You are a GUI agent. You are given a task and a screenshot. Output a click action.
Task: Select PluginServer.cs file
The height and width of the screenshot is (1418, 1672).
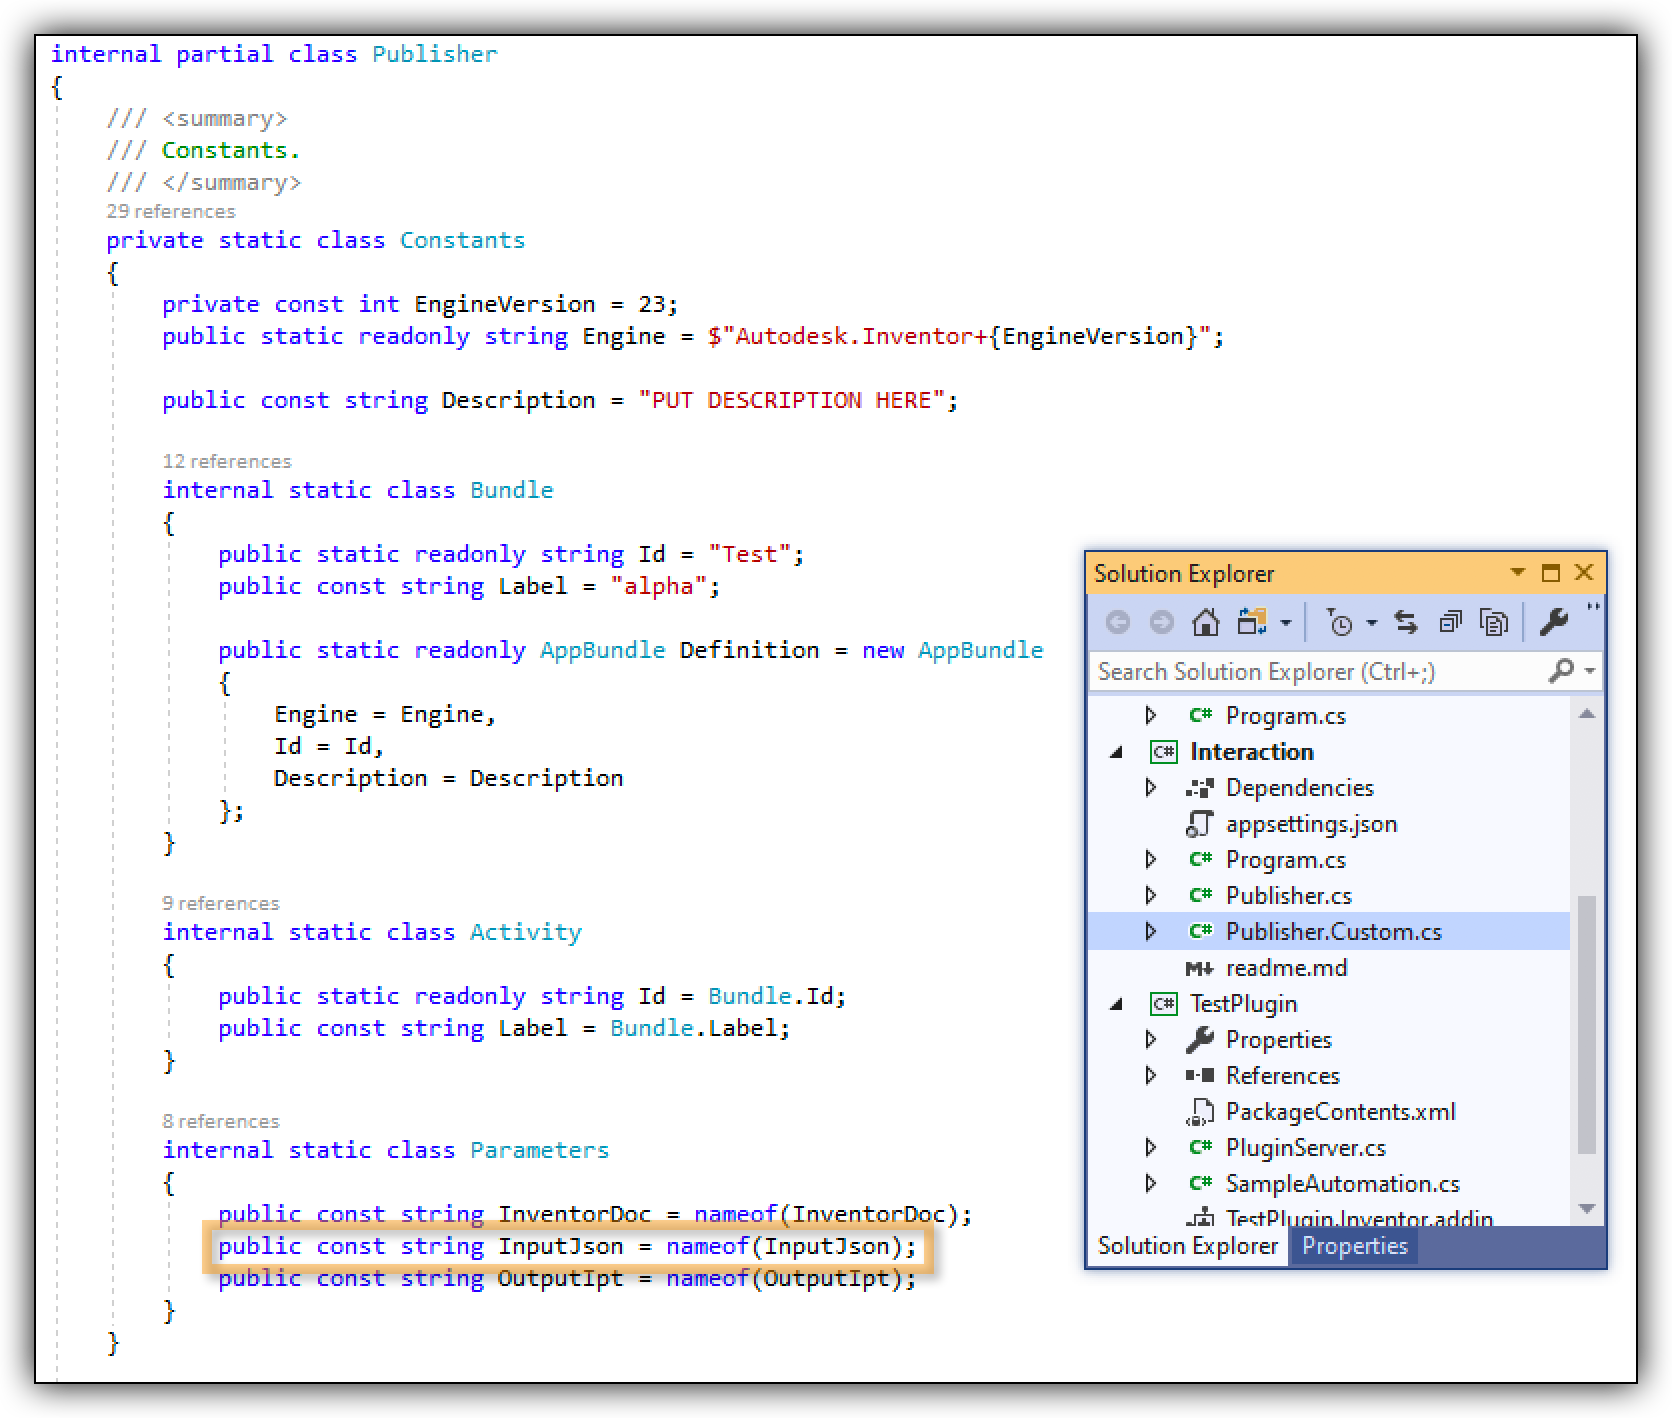point(1306,1148)
